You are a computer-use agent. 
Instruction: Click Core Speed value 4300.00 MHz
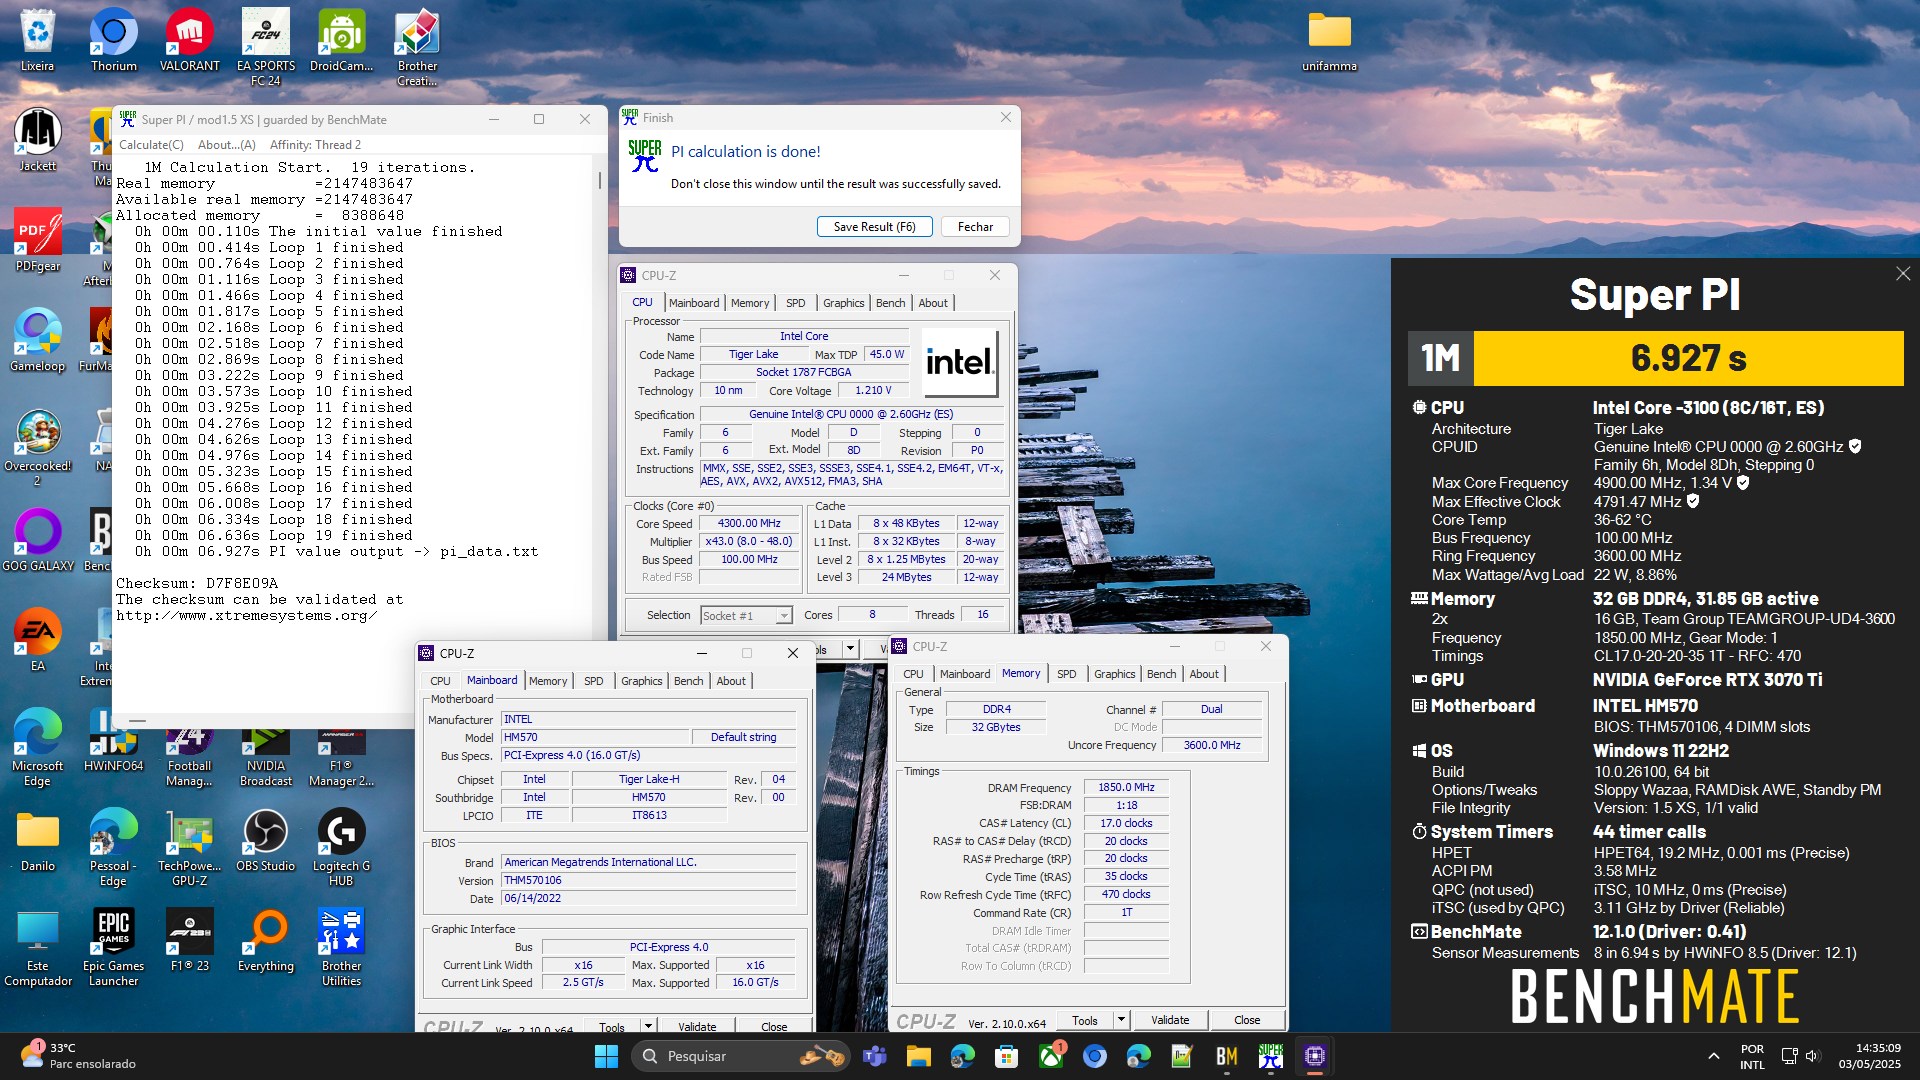pyautogui.click(x=749, y=523)
